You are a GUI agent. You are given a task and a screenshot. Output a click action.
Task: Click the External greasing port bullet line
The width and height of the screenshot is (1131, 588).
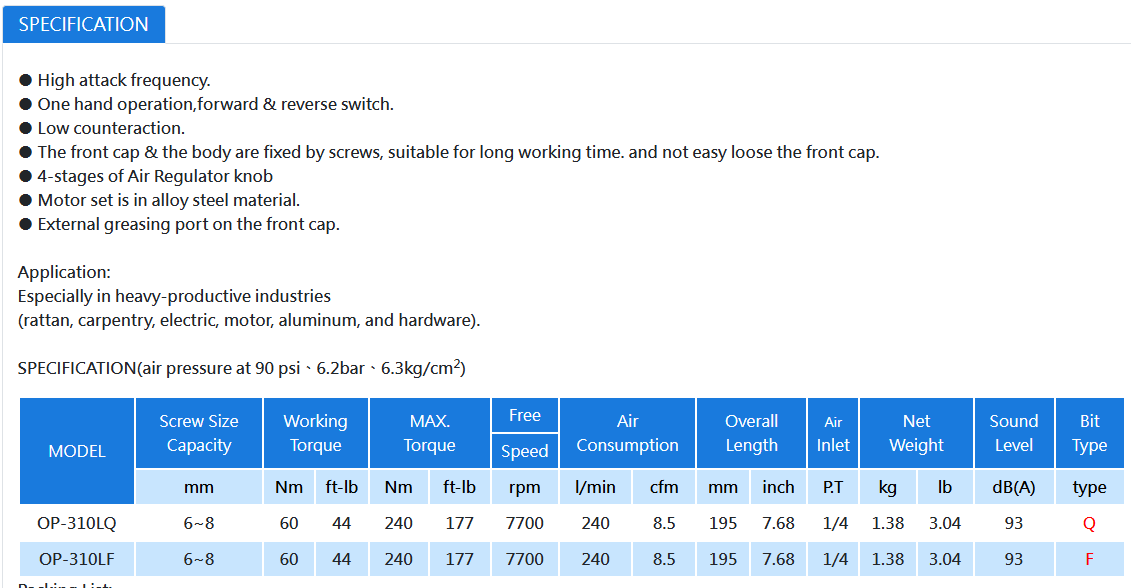(x=179, y=224)
